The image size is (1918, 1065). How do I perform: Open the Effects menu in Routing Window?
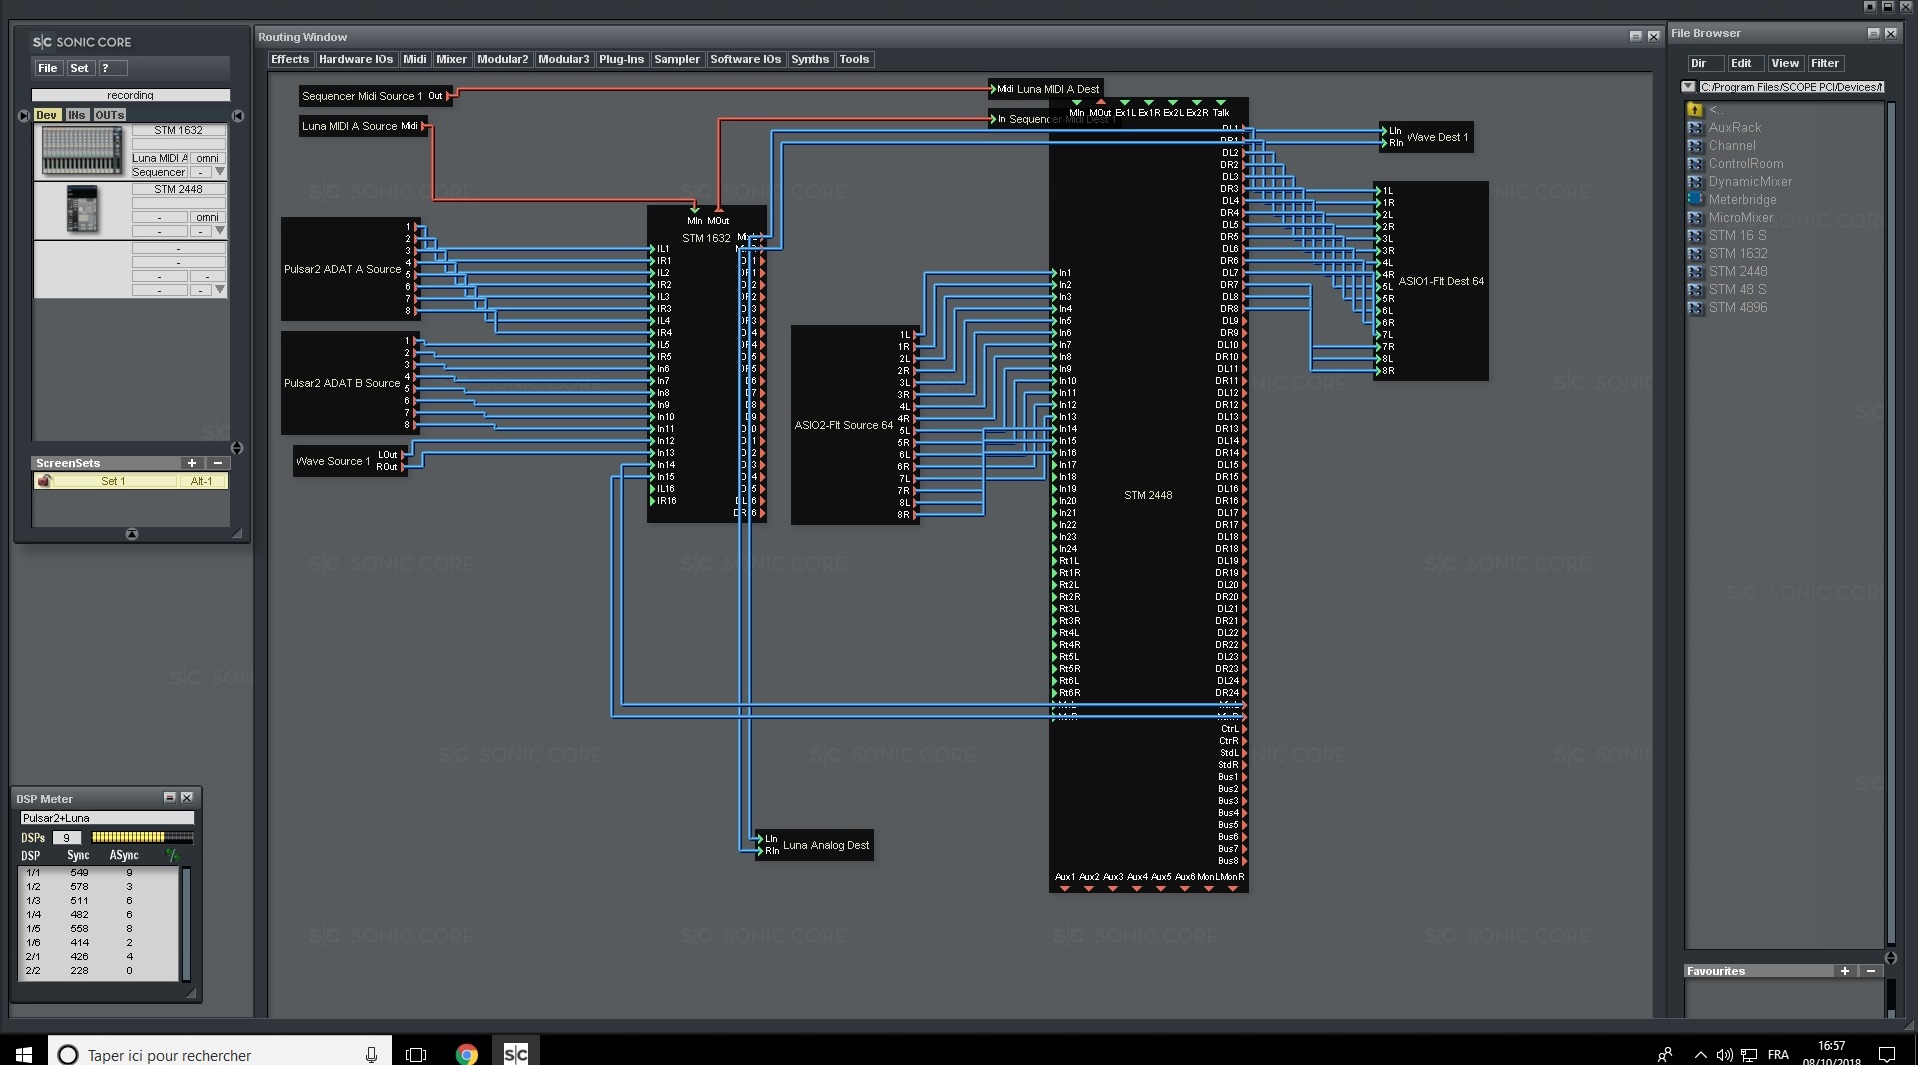point(290,59)
